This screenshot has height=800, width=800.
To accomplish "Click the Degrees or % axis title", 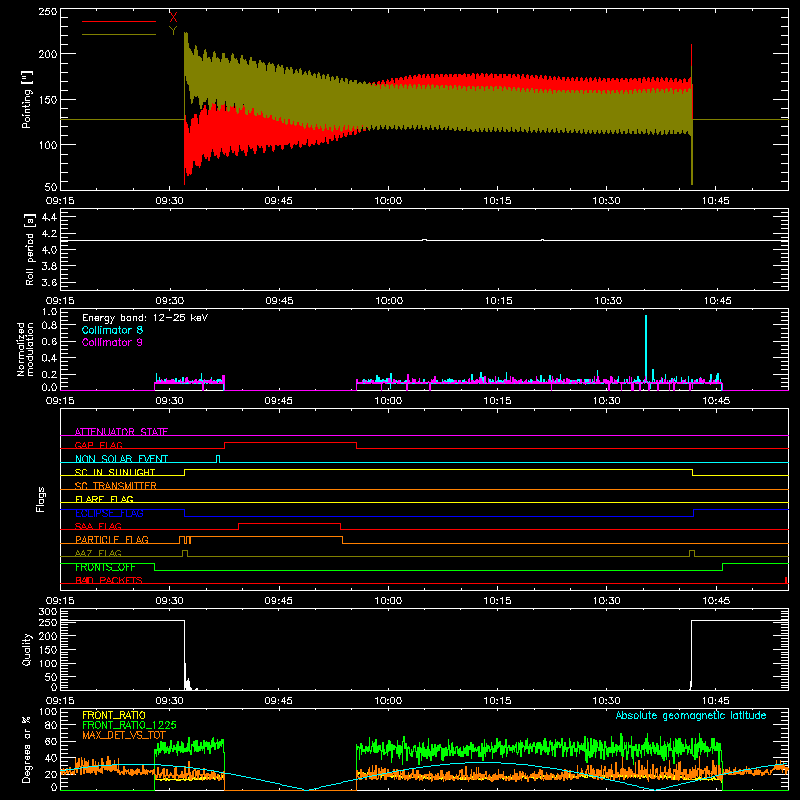I will [x=27, y=749].
